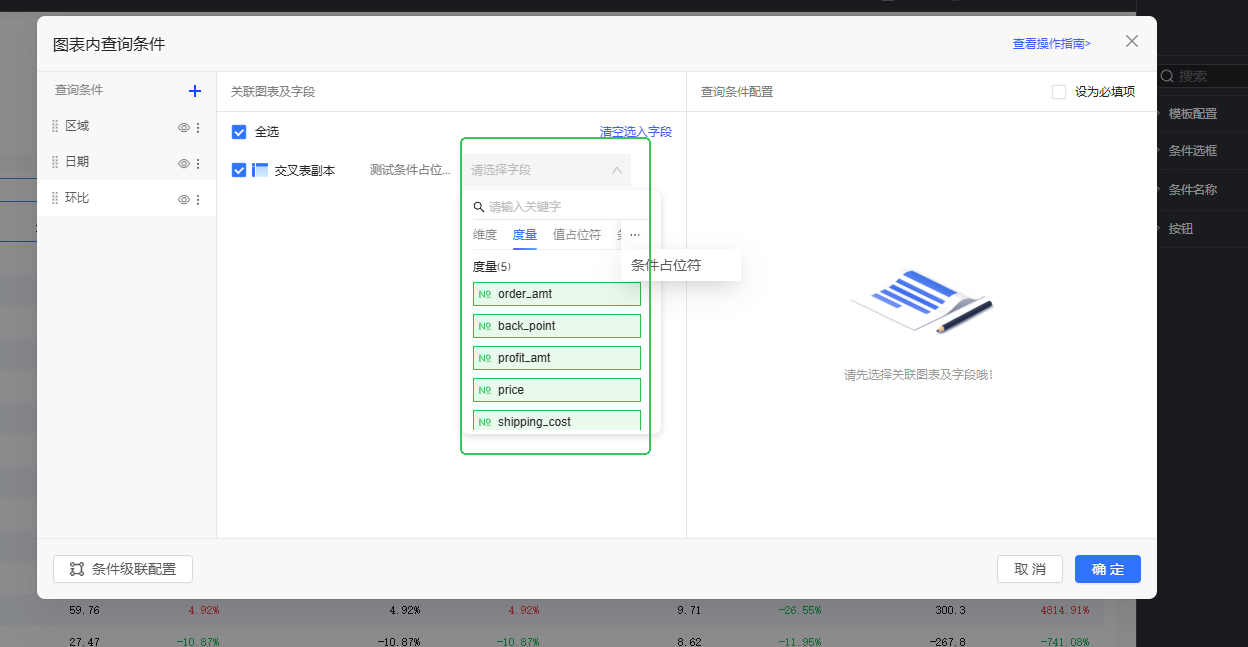Close the 图表内查询条件 dialog

pyautogui.click(x=1132, y=41)
